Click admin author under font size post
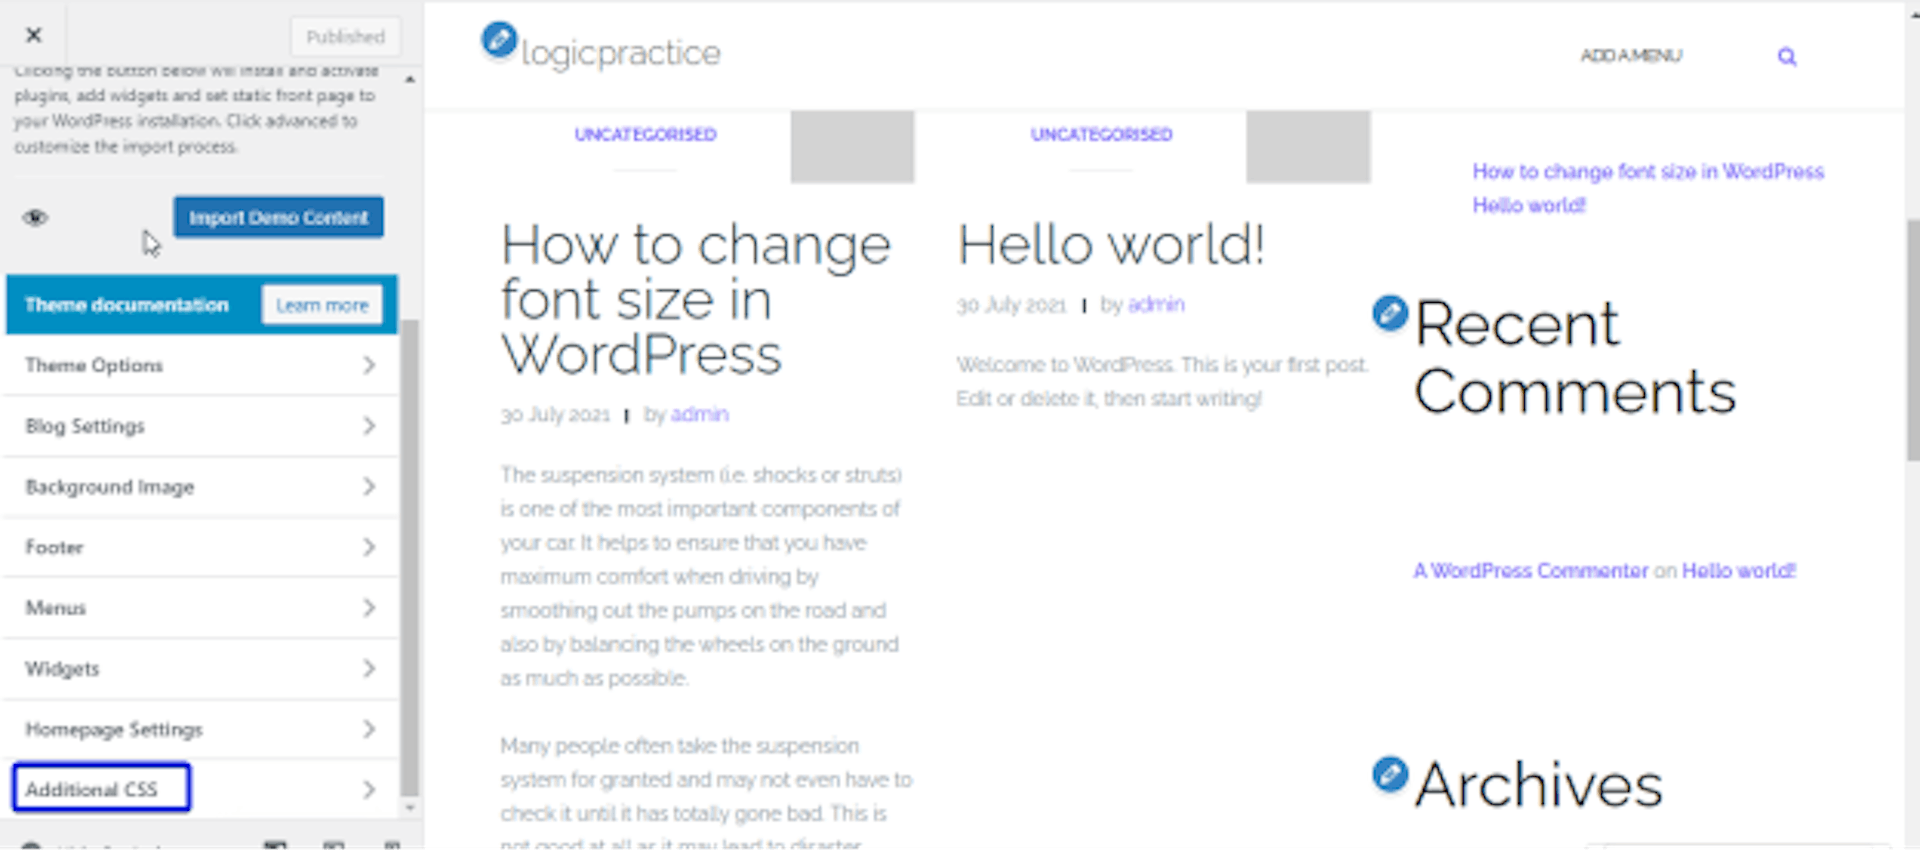 [699, 414]
